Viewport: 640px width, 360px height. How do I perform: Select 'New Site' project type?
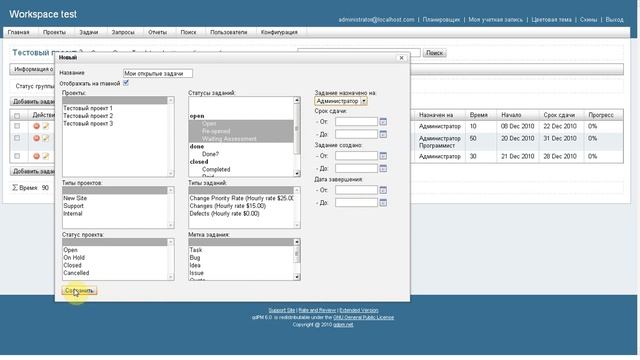75,198
